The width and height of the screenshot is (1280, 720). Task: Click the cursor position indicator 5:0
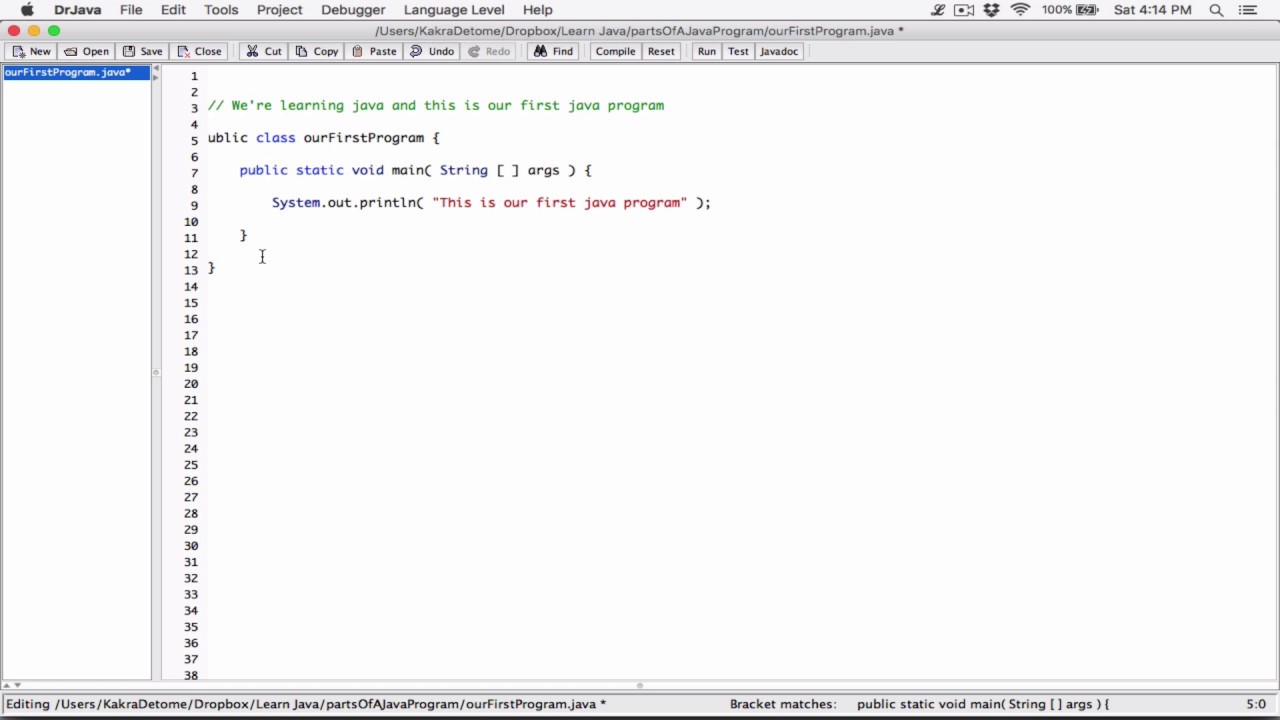[1256, 704]
